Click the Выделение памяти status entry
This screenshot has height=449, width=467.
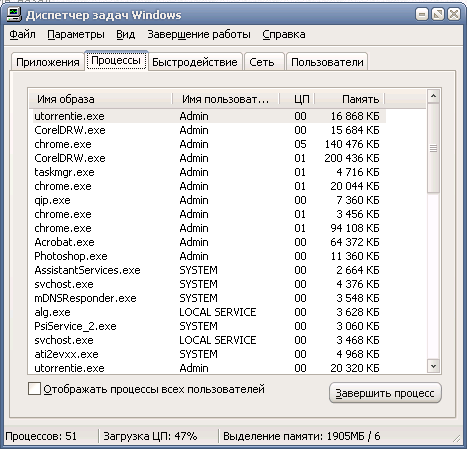tap(302, 436)
